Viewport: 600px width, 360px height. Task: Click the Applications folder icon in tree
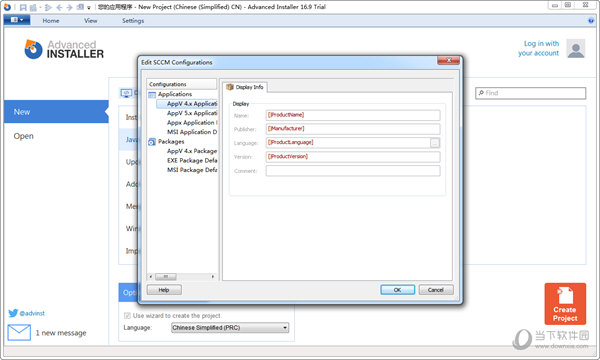152,94
